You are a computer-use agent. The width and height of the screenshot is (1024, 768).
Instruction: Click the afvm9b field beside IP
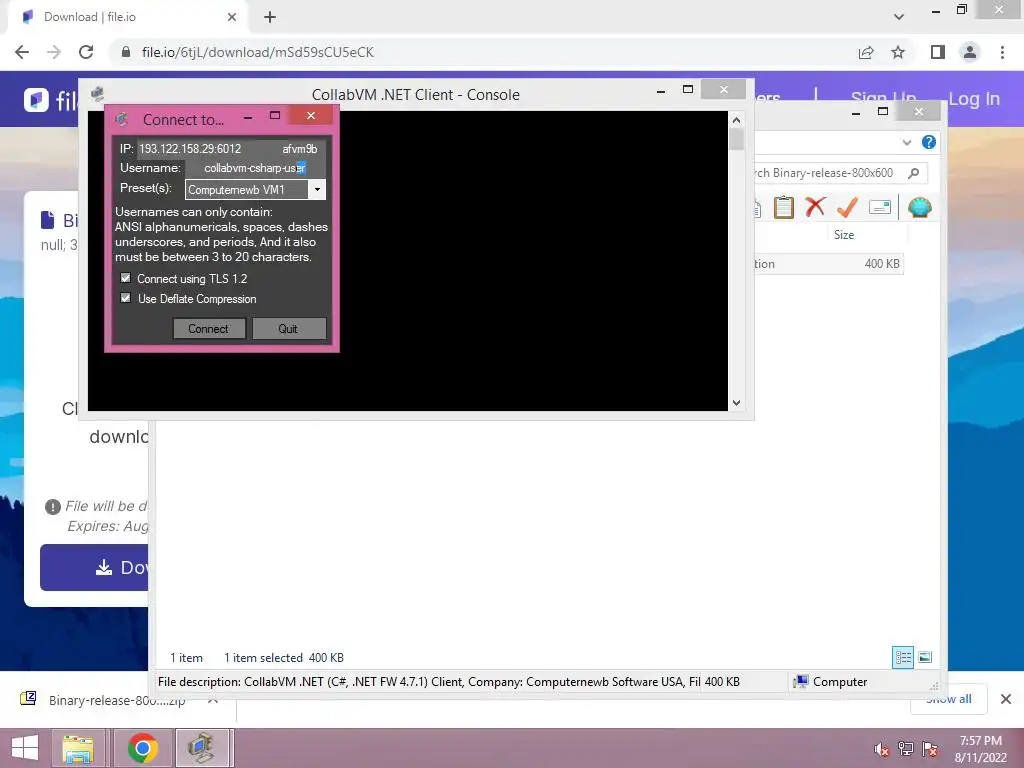(298, 149)
